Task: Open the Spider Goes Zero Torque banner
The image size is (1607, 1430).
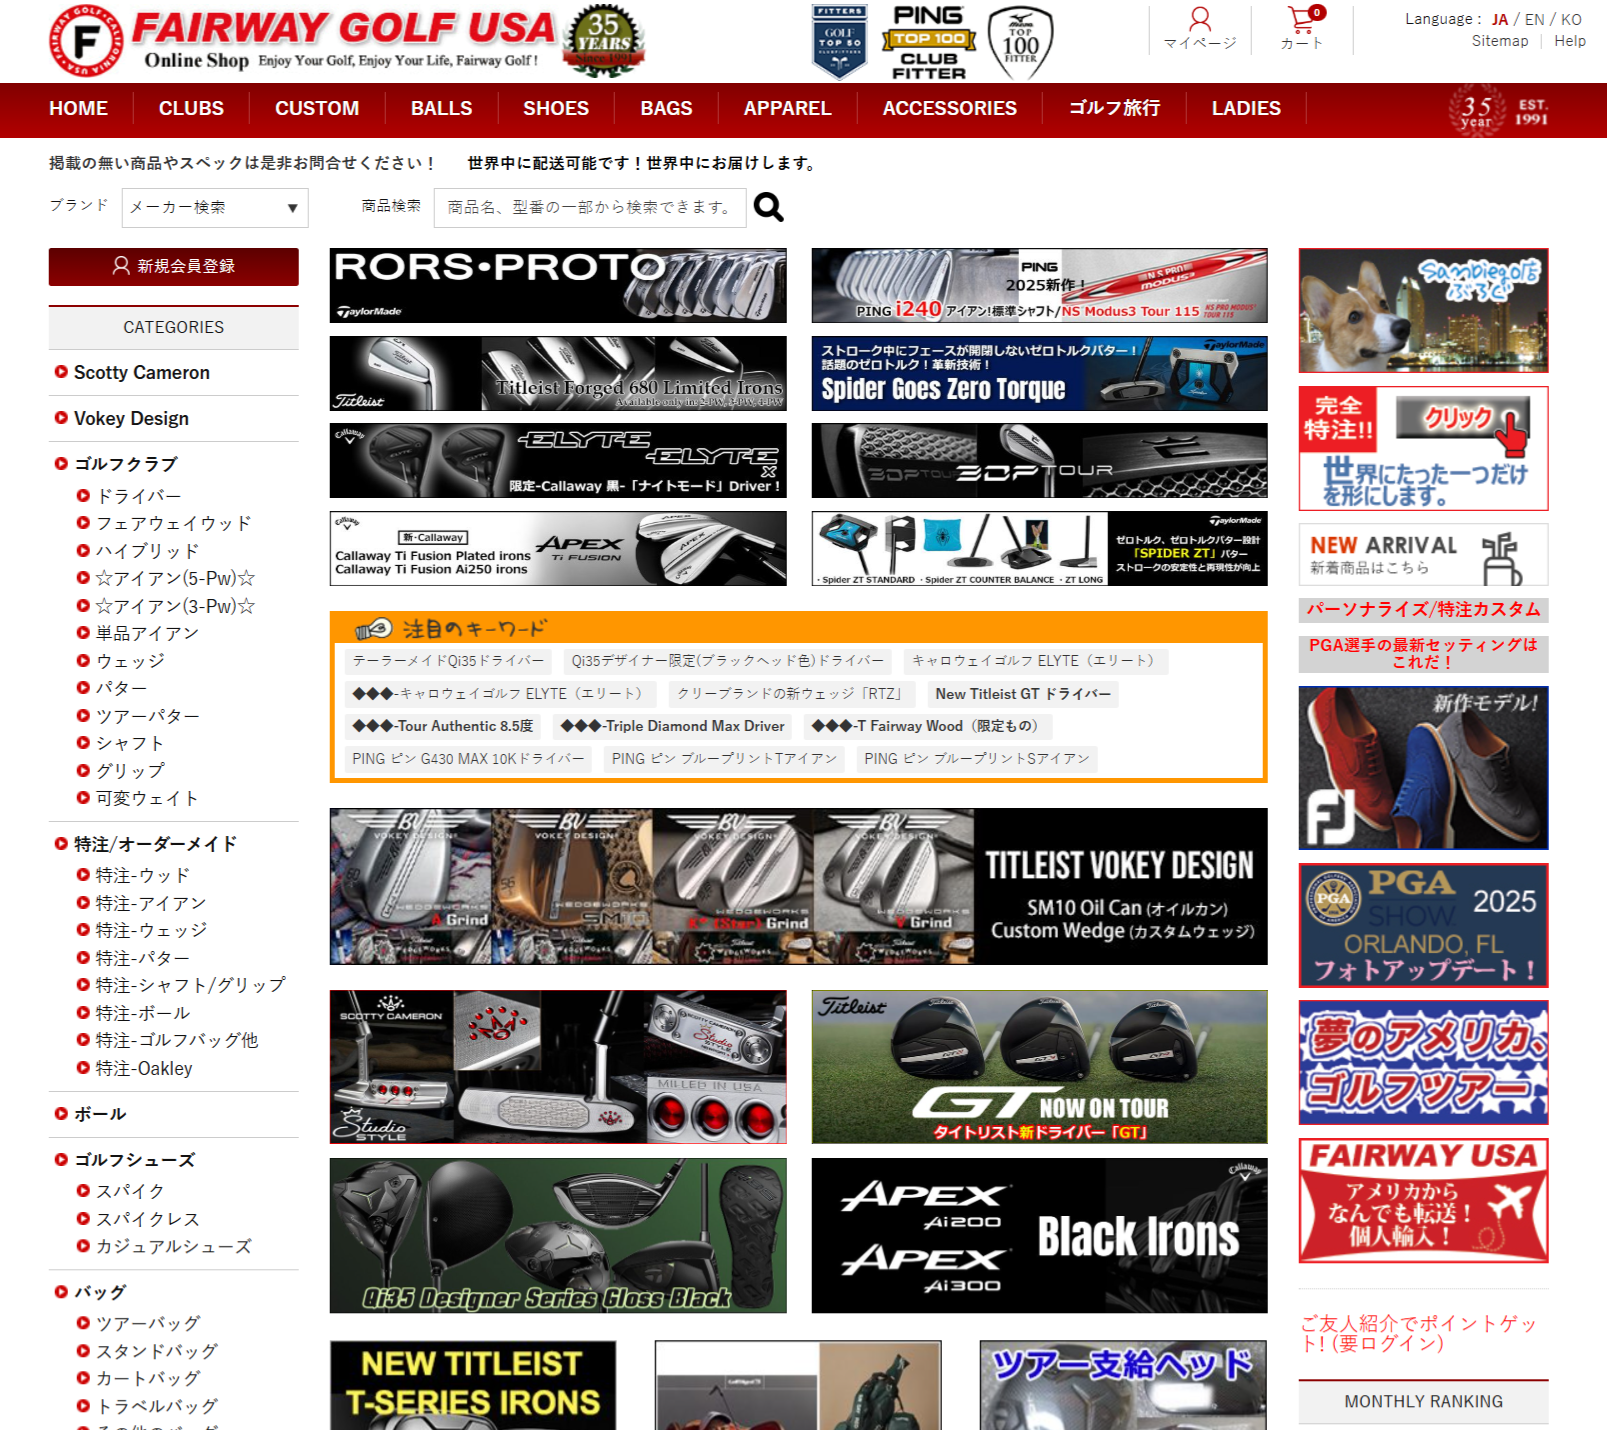Action: tap(1040, 373)
